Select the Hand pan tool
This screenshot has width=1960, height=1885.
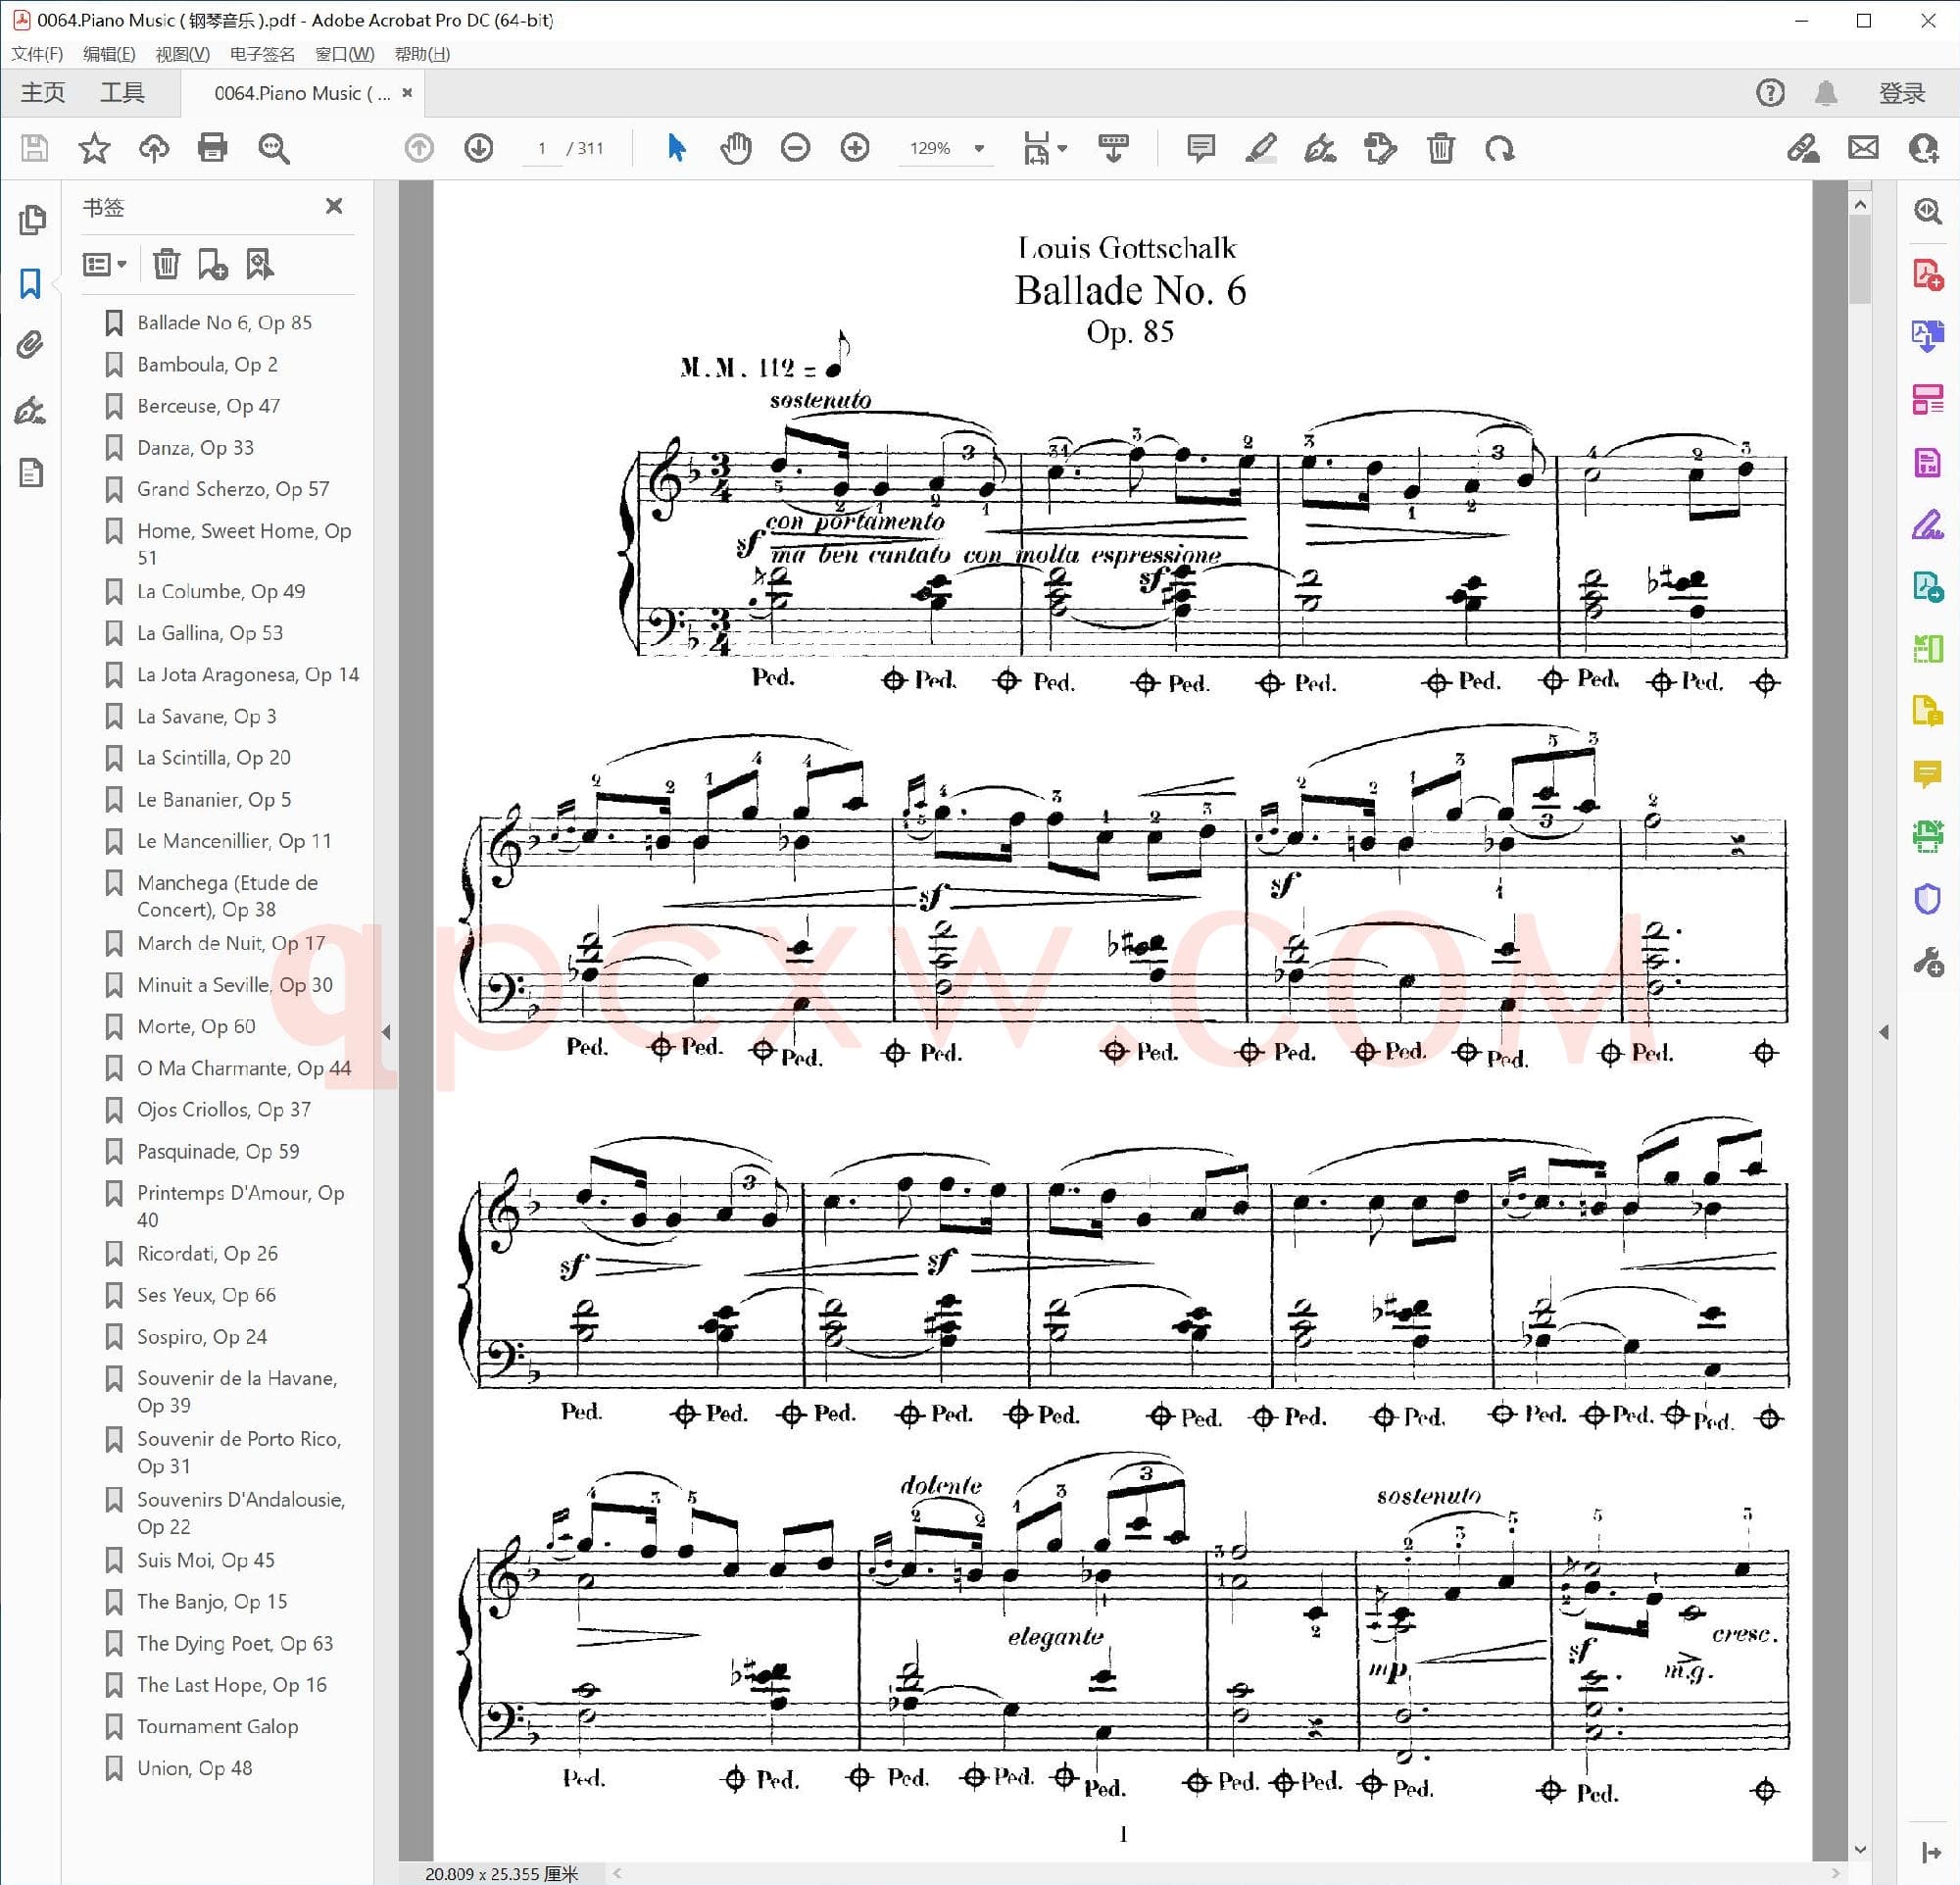735,148
